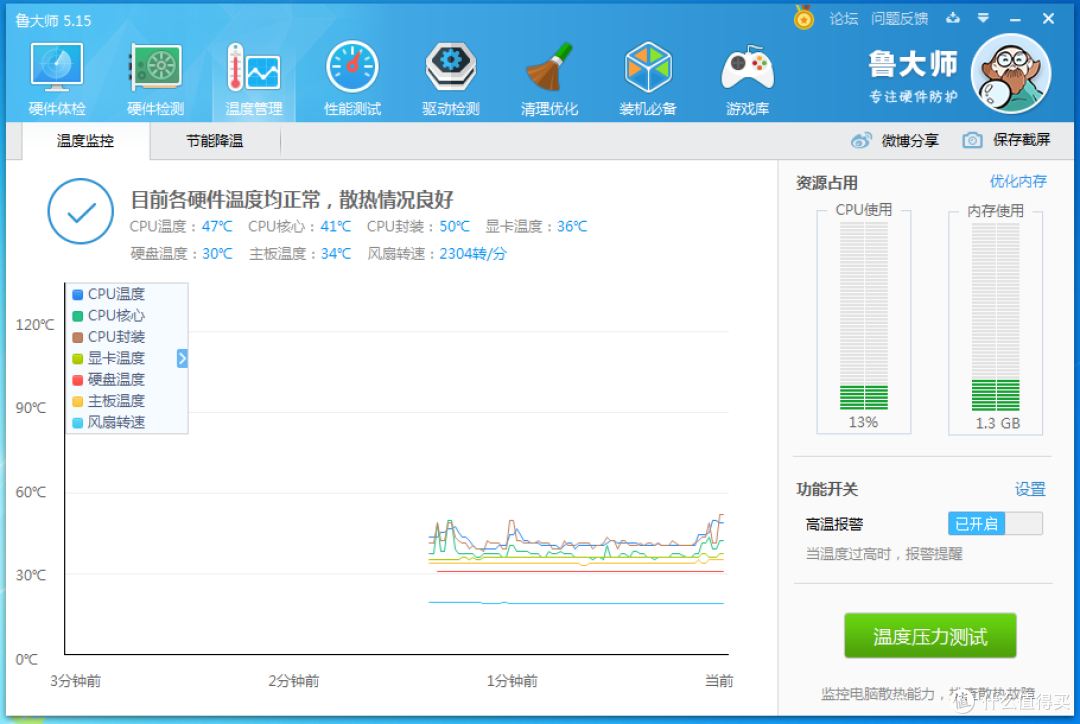The image size is (1080, 724).
Task: Click 显卡温度 36℃ reading
Action: [536, 226]
